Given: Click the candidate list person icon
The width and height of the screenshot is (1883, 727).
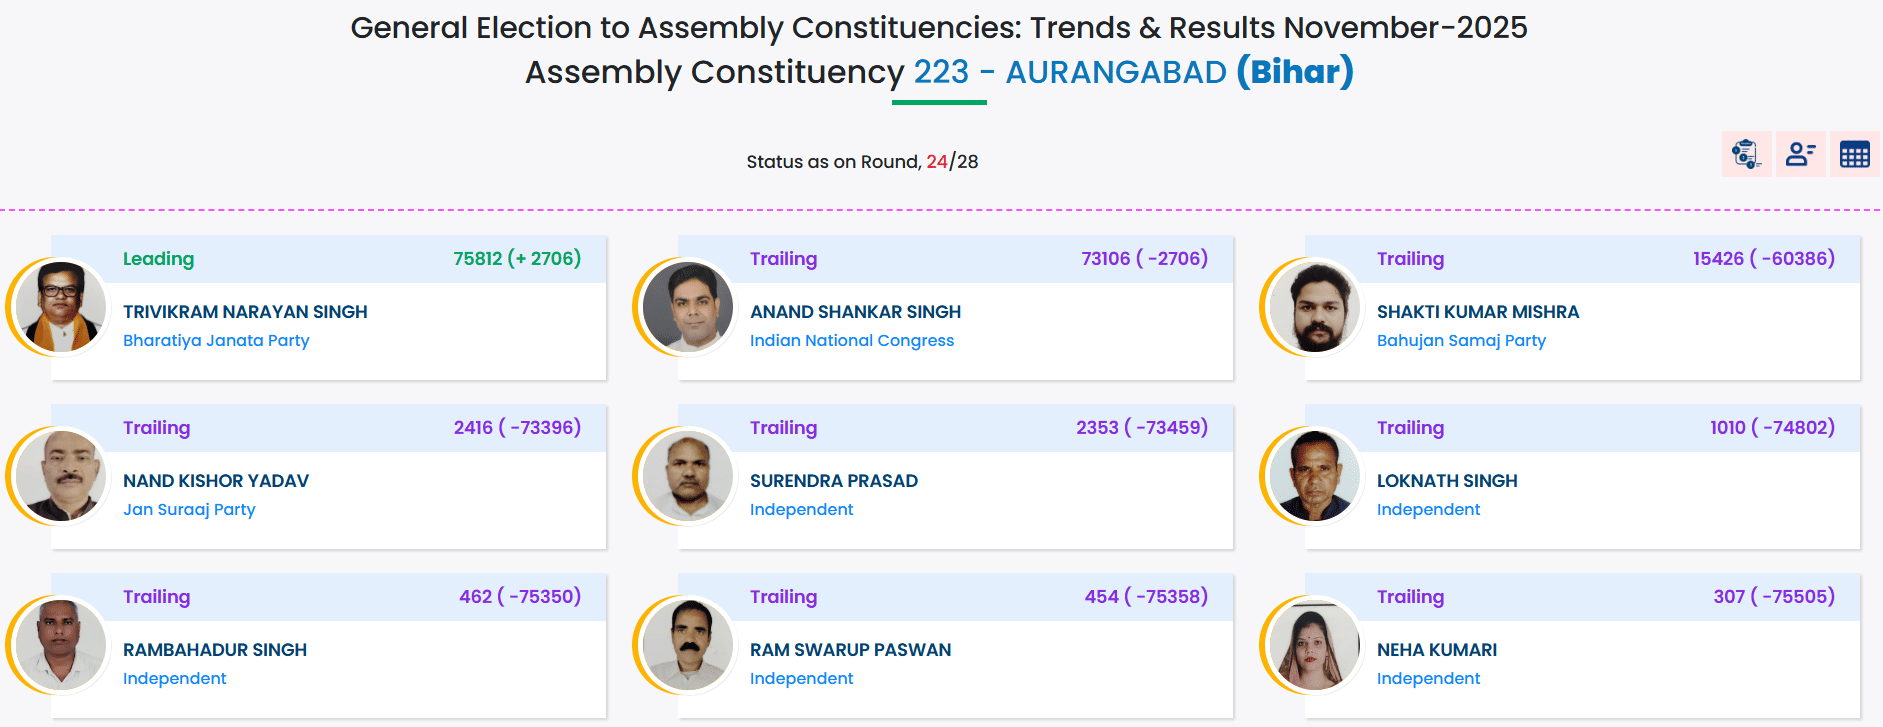Looking at the screenshot, I should (x=1800, y=155).
